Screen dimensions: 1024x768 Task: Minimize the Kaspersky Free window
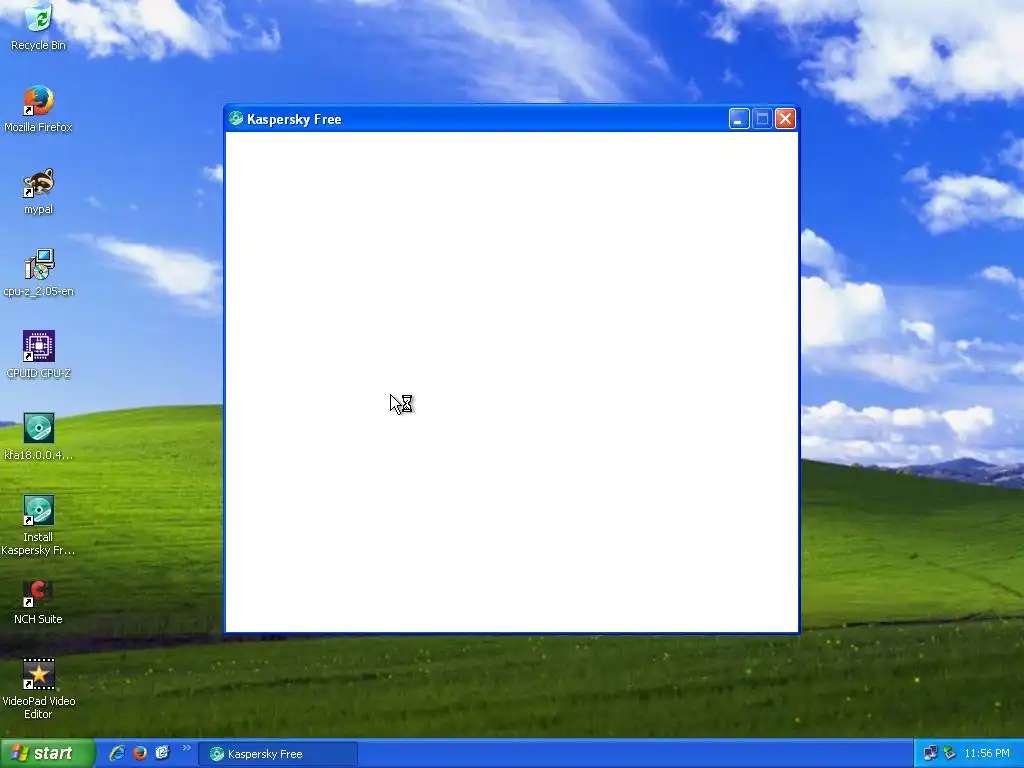tap(739, 119)
